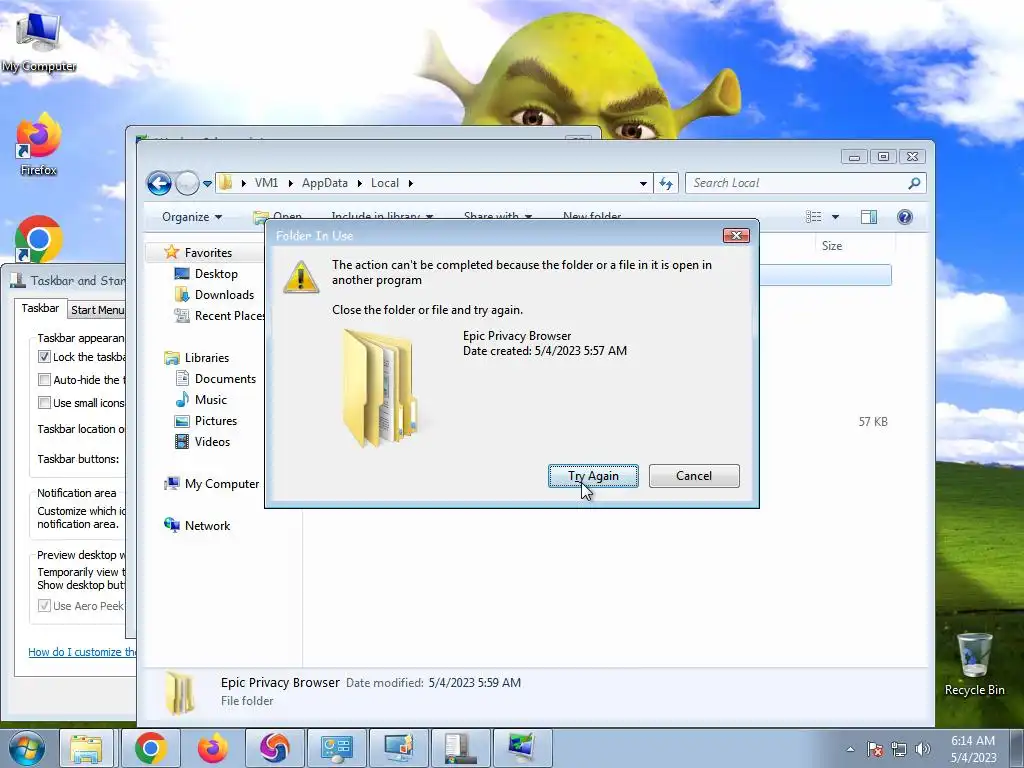Toggle the preview pane icon
1024x768 pixels.
tap(869, 217)
